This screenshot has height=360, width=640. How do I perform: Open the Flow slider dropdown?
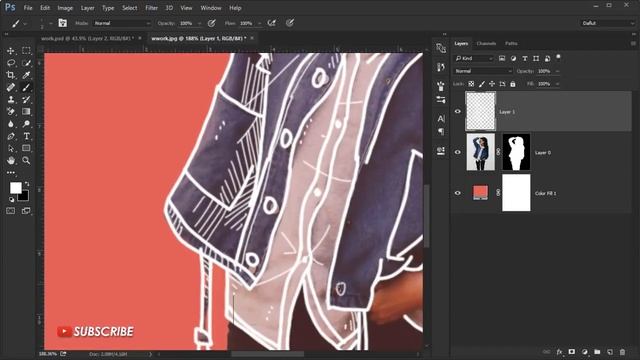(x=260, y=24)
